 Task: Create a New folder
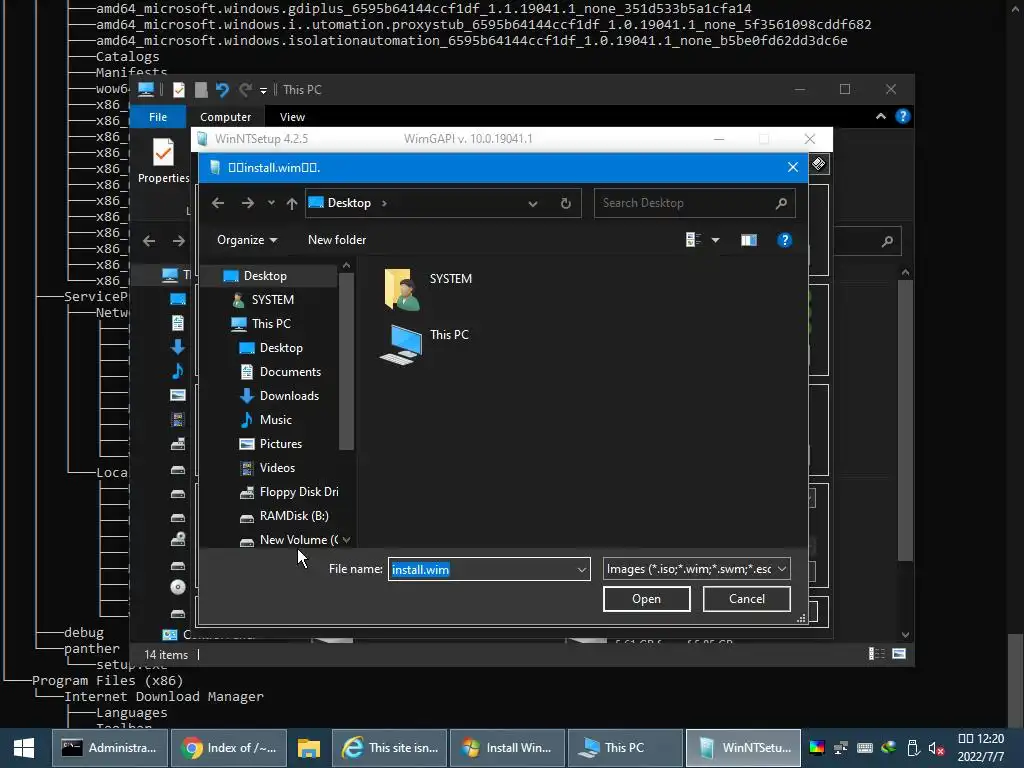coord(337,240)
